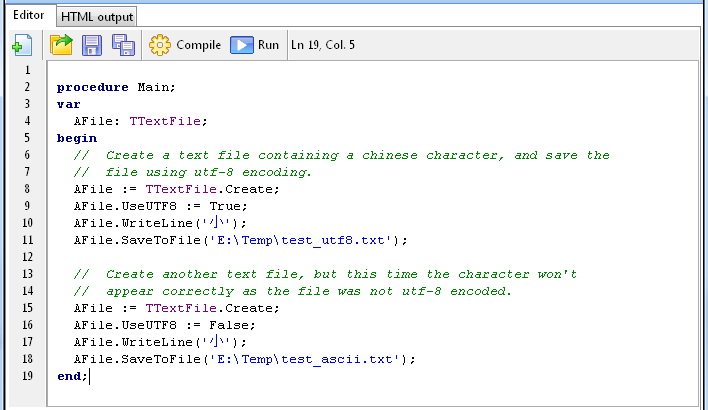The width and height of the screenshot is (708, 410).
Task: Click the Save All double-disk icon
Action: [x=123, y=45]
